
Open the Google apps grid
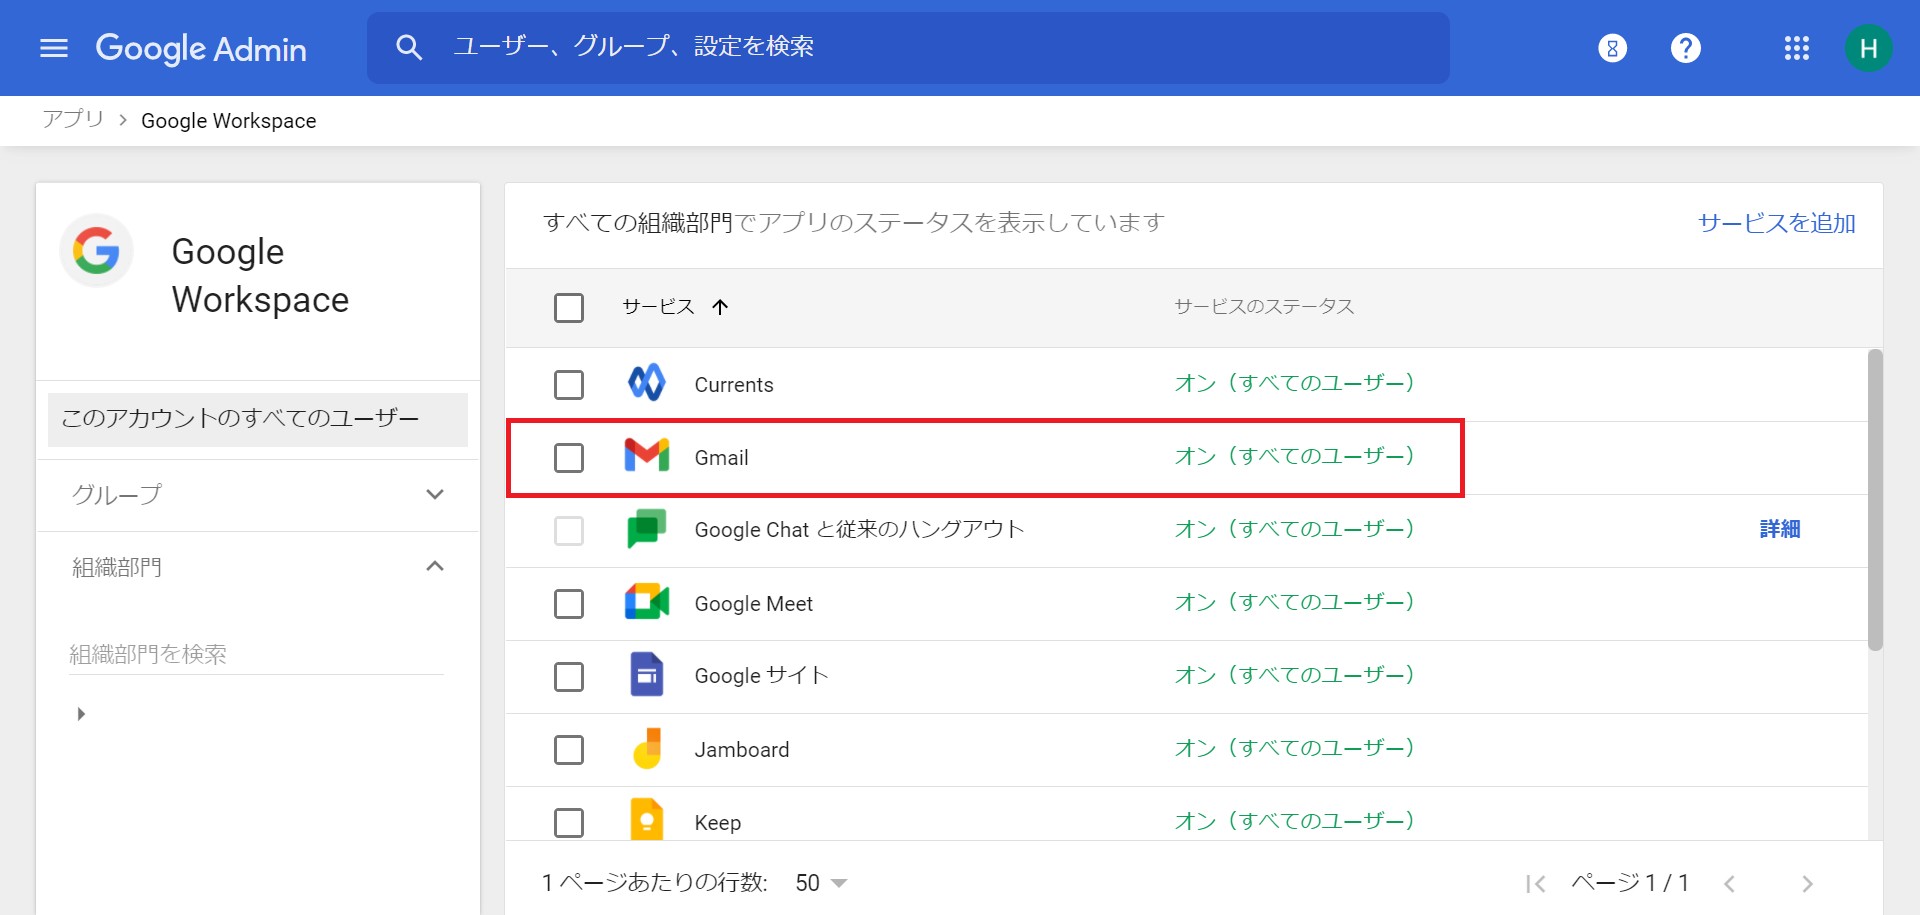(1797, 48)
